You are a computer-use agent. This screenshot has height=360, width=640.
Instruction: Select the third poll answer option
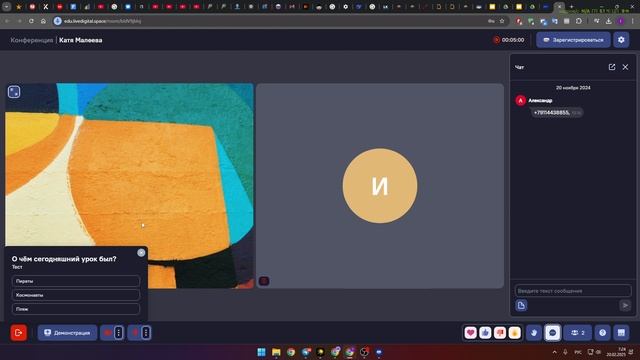point(76,309)
